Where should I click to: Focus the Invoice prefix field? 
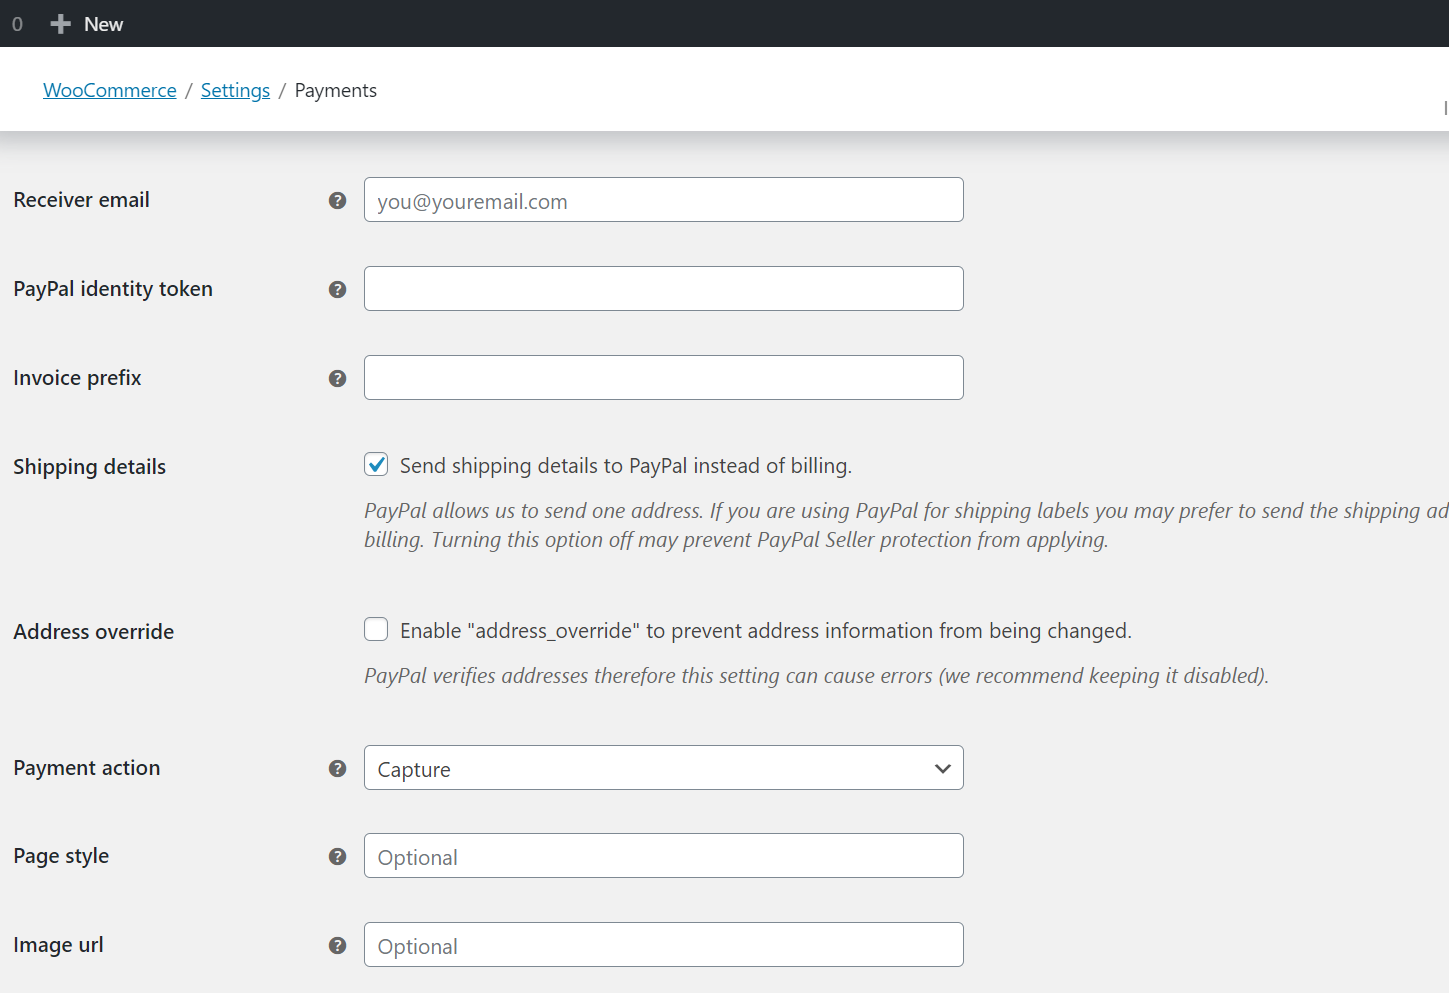tap(664, 378)
